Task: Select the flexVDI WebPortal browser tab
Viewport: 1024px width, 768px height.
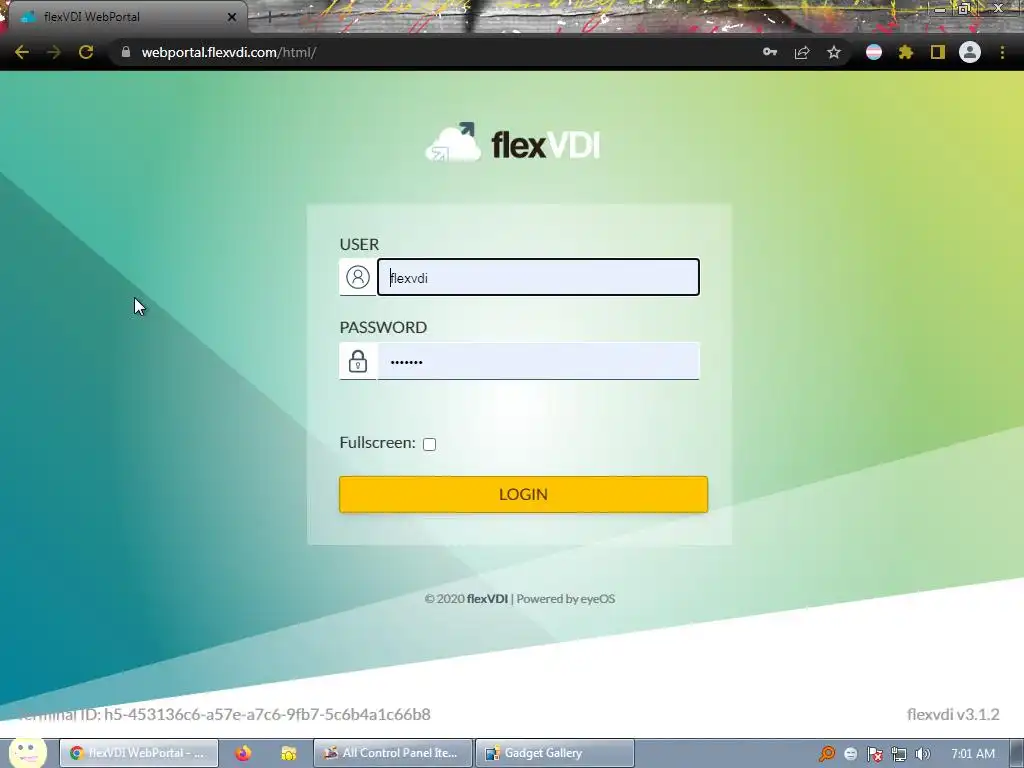Action: [127, 17]
